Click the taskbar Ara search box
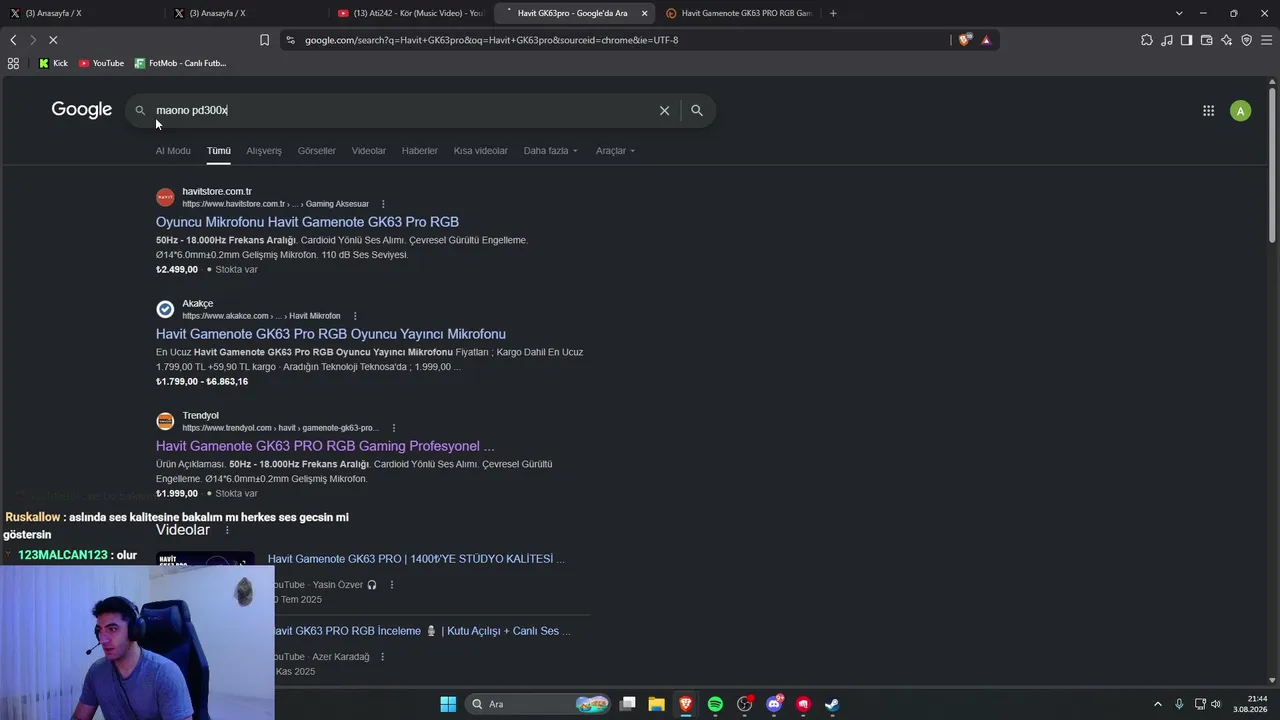 [x=538, y=704]
